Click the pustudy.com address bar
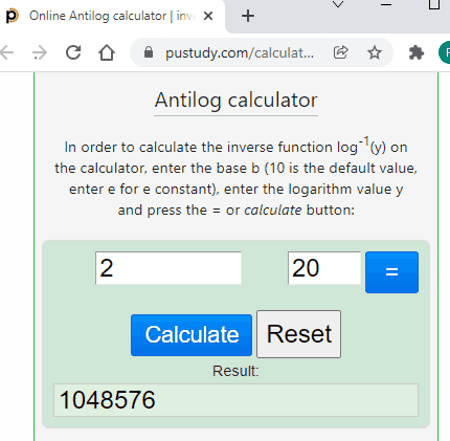The image size is (450, 441). tap(239, 53)
